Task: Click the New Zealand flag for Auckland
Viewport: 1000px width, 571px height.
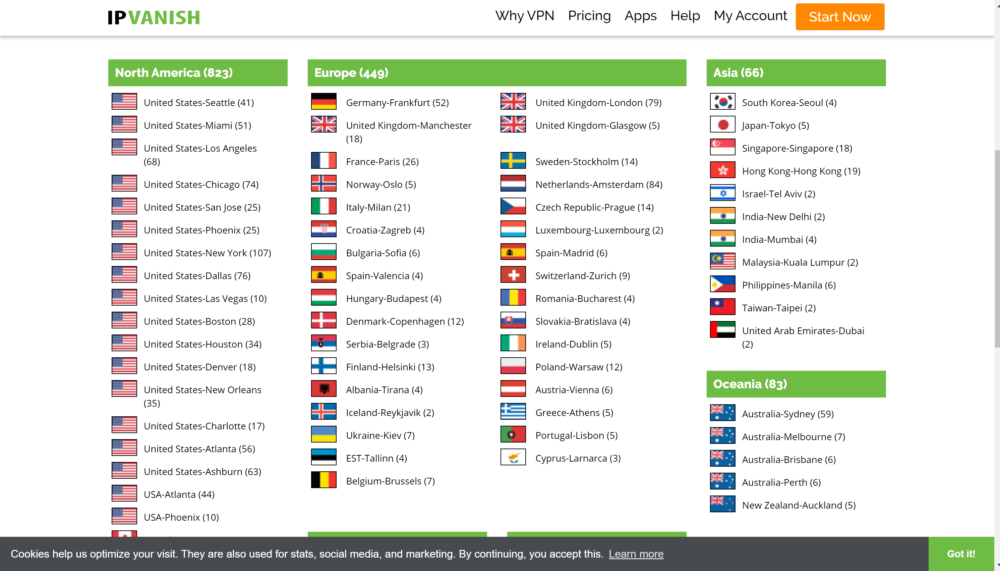Action: coord(723,504)
